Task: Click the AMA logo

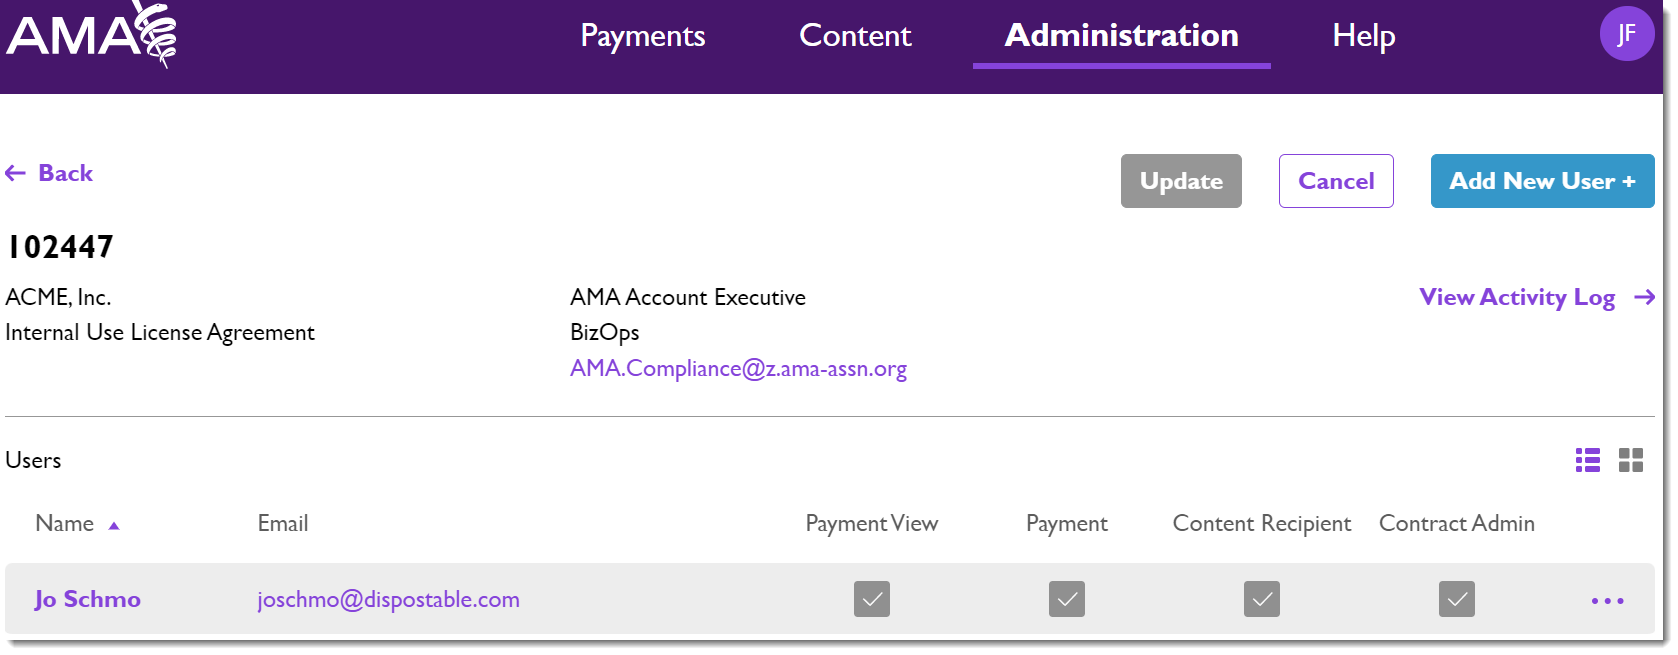Action: pyautogui.click(x=91, y=36)
